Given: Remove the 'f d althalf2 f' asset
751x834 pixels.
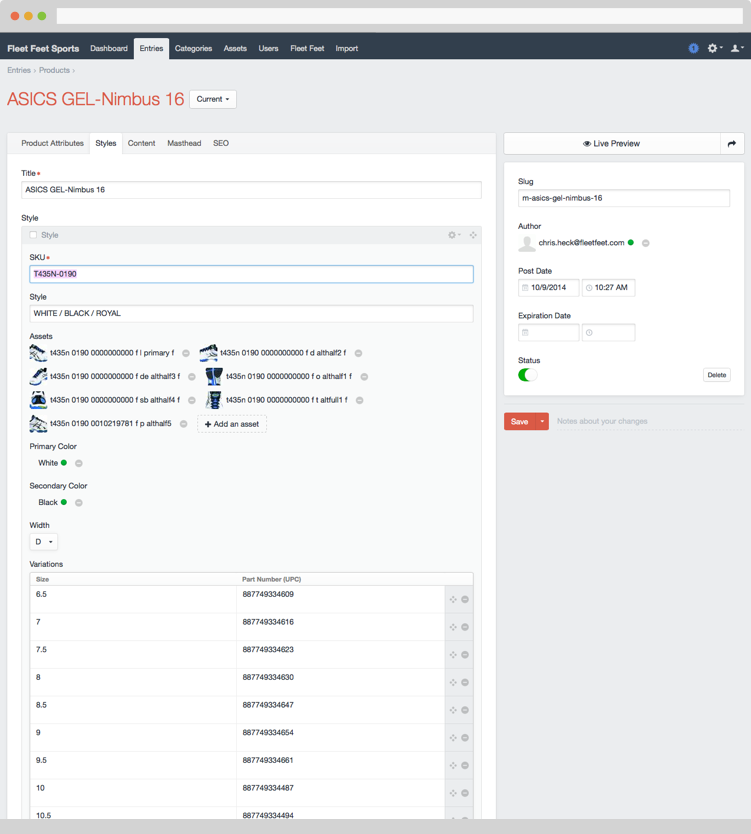Looking at the screenshot, I should (358, 353).
